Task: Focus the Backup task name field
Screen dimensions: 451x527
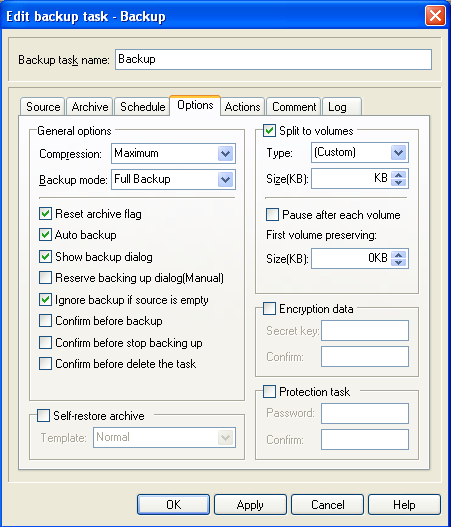Action: [x=273, y=59]
